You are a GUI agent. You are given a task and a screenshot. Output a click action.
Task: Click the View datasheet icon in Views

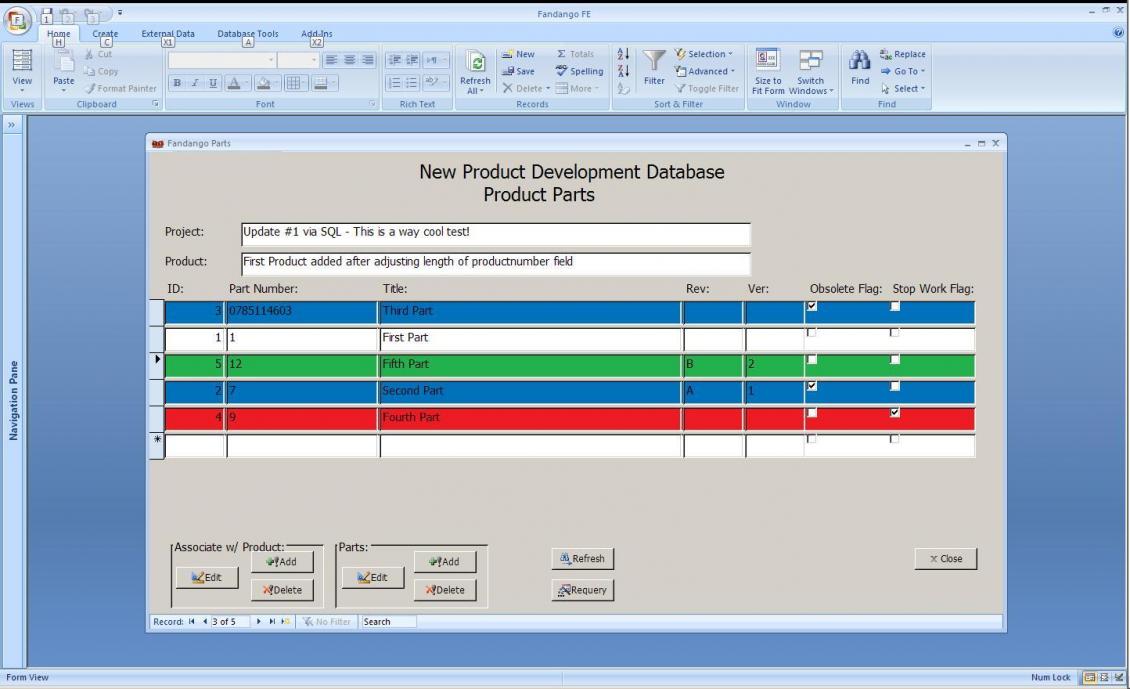click(x=22, y=61)
